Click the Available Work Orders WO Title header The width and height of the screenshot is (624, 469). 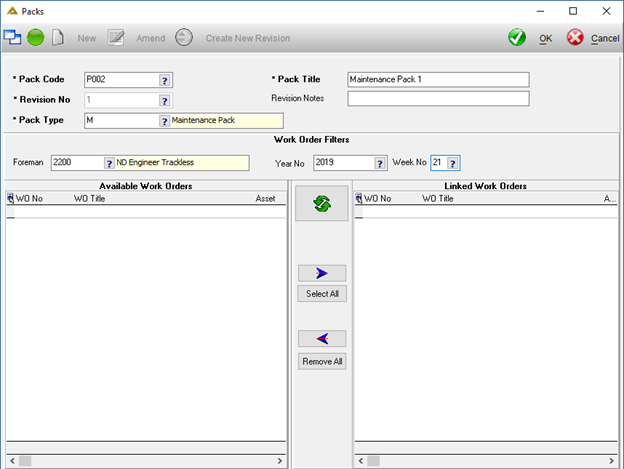[90, 198]
